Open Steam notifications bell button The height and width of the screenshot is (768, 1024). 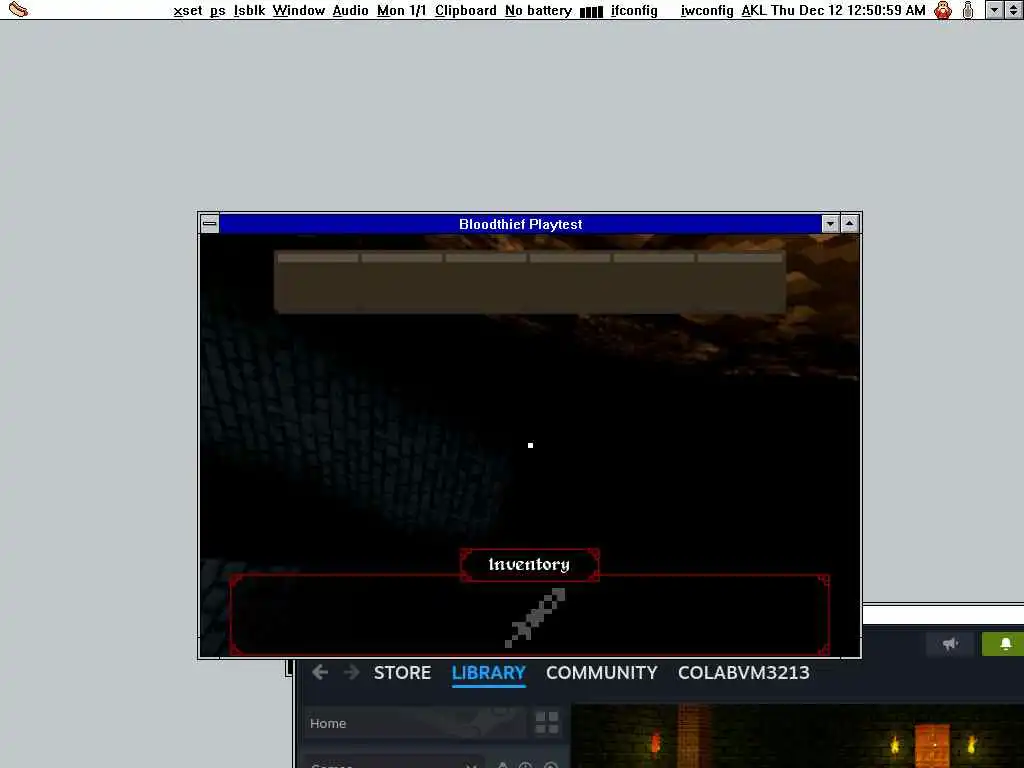point(1006,644)
